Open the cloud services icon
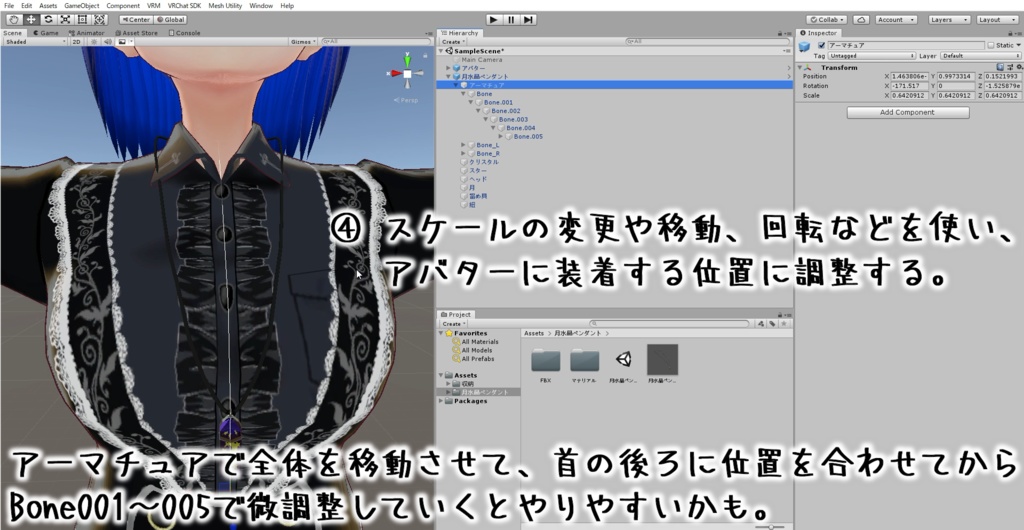This screenshot has width=1024, height=530. click(x=861, y=20)
